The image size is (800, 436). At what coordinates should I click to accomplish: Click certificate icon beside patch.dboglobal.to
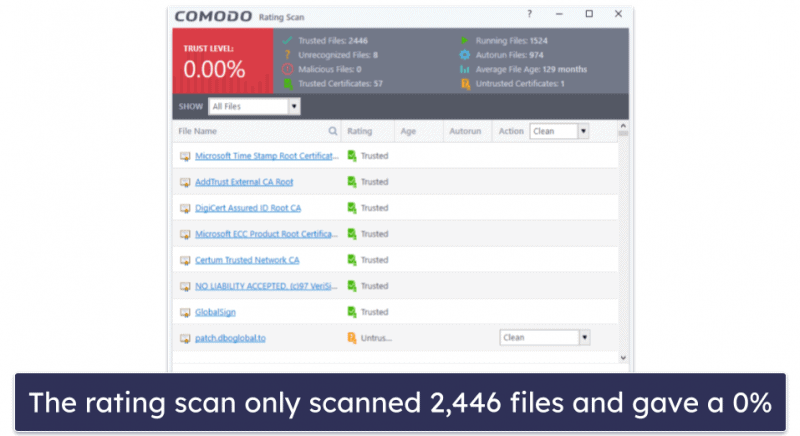click(185, 338)
